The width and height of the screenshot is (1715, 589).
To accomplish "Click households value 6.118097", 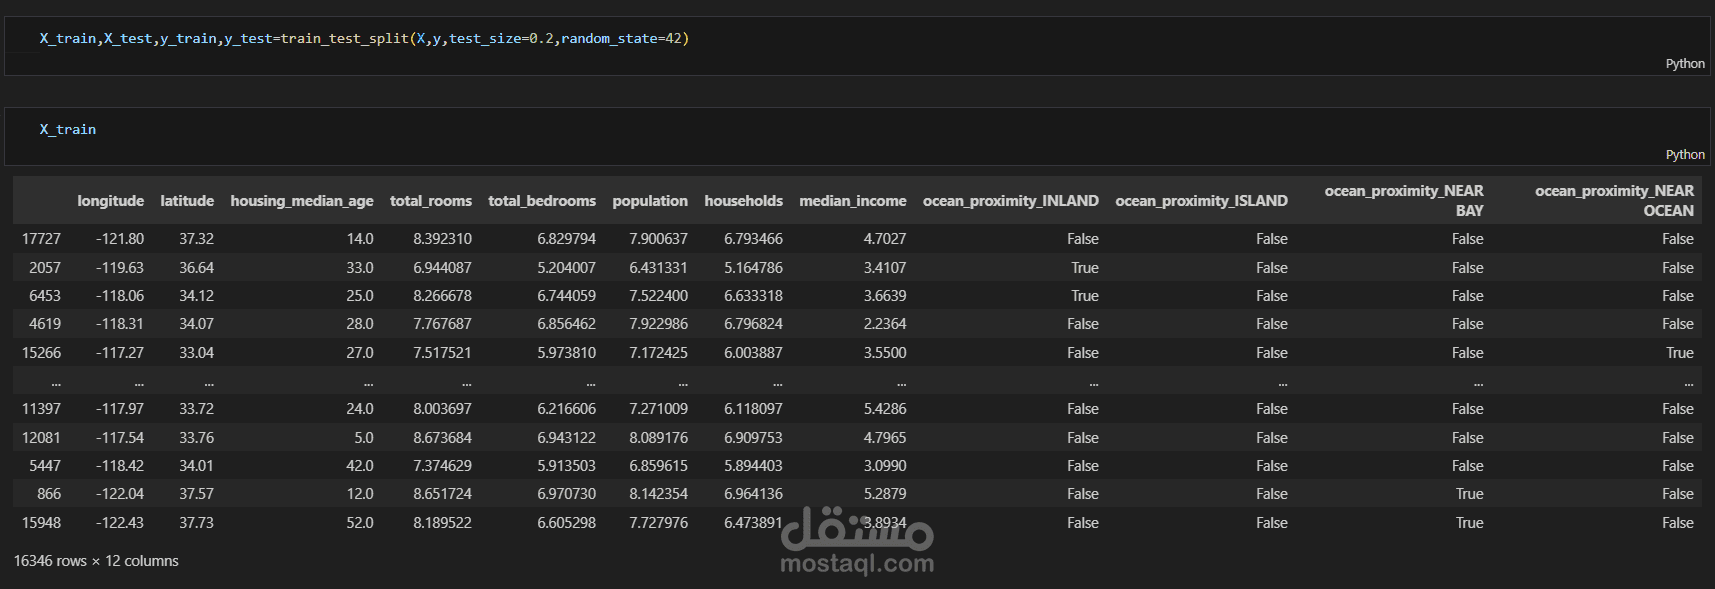I will [753, 409].
